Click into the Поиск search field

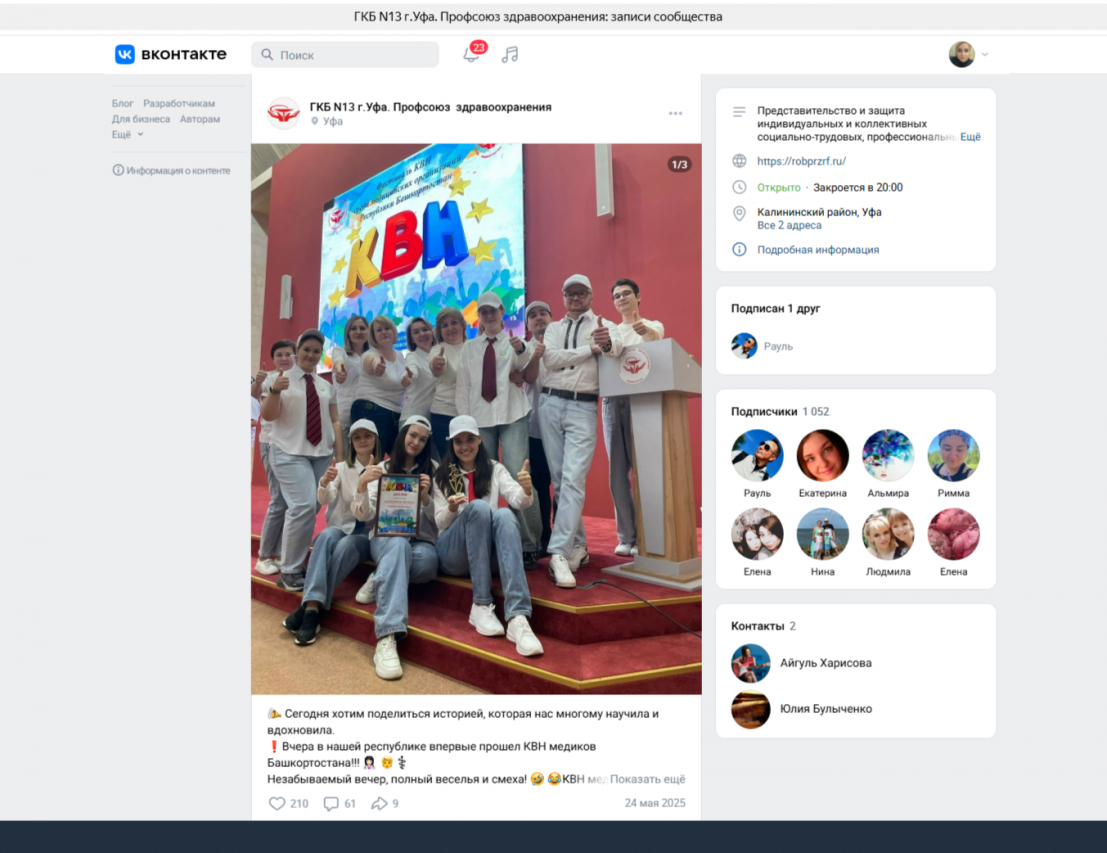tap(345, 54)
